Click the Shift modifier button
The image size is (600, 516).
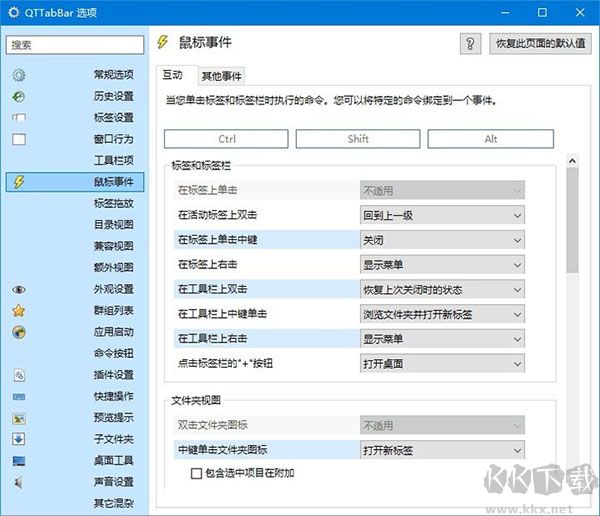coord(358,139)
